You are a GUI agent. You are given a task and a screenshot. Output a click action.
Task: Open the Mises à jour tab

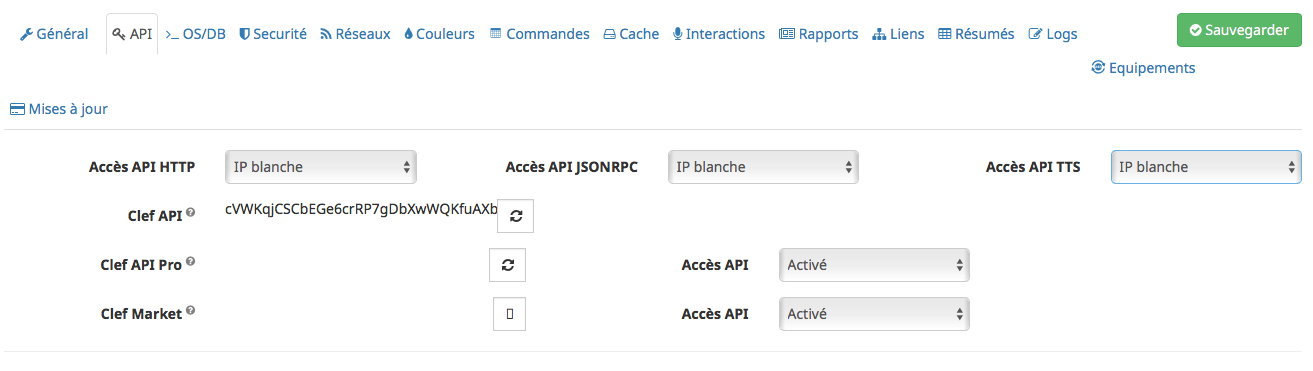coord(58,109)
